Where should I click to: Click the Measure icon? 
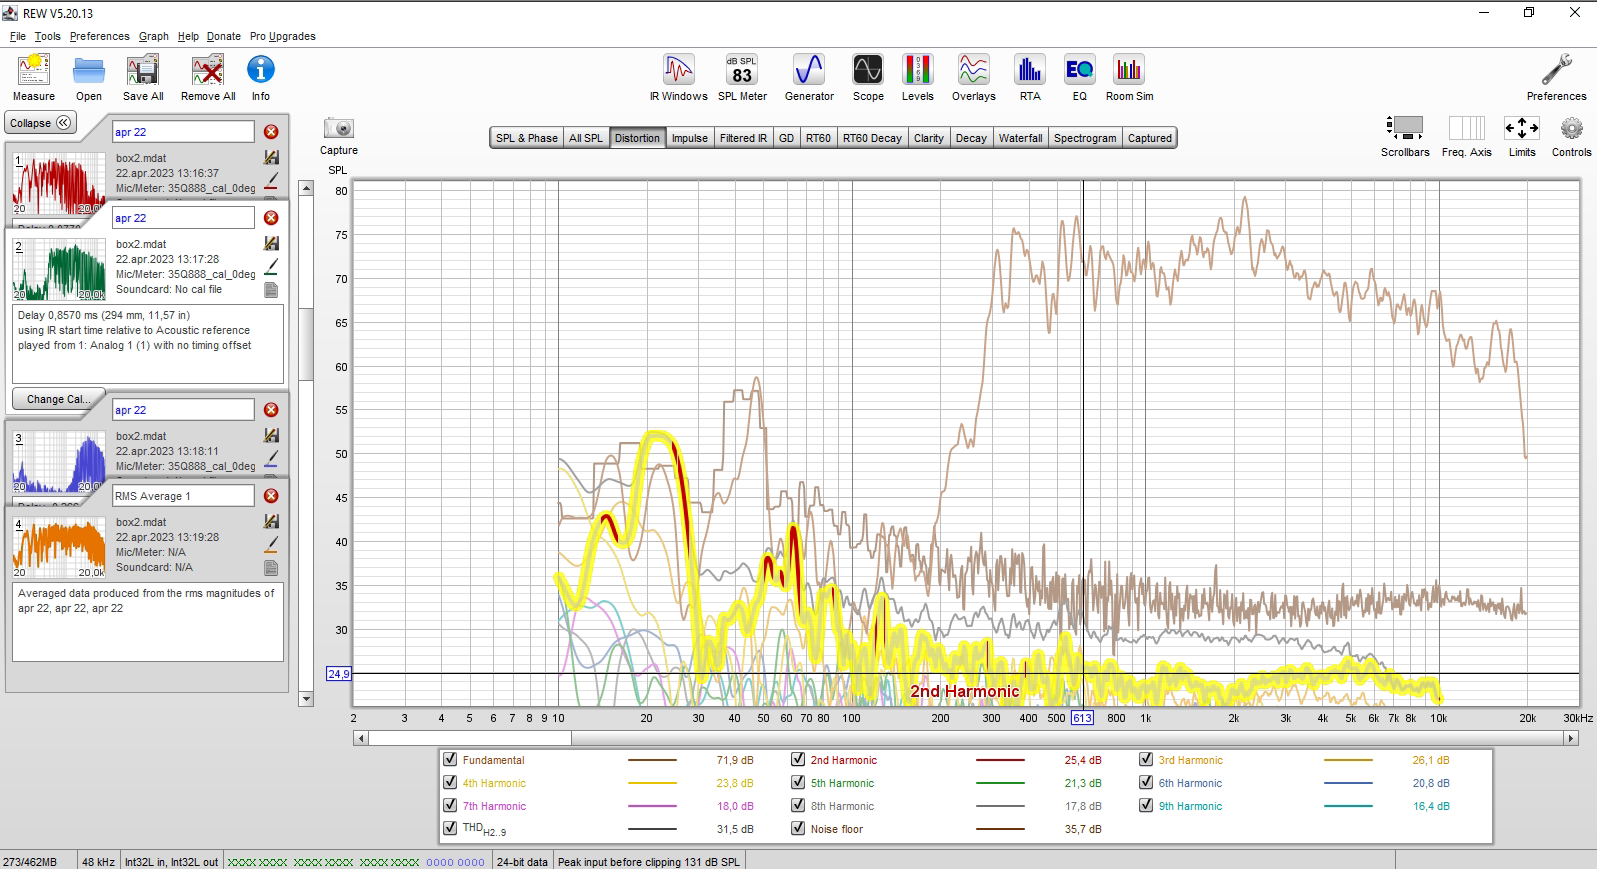[34, 70]
